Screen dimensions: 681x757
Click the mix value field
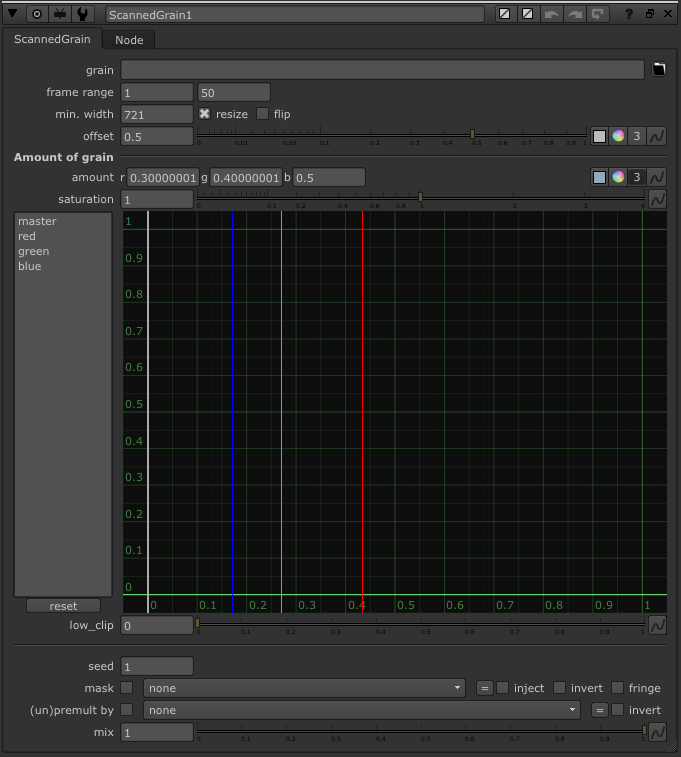[157, 732]
